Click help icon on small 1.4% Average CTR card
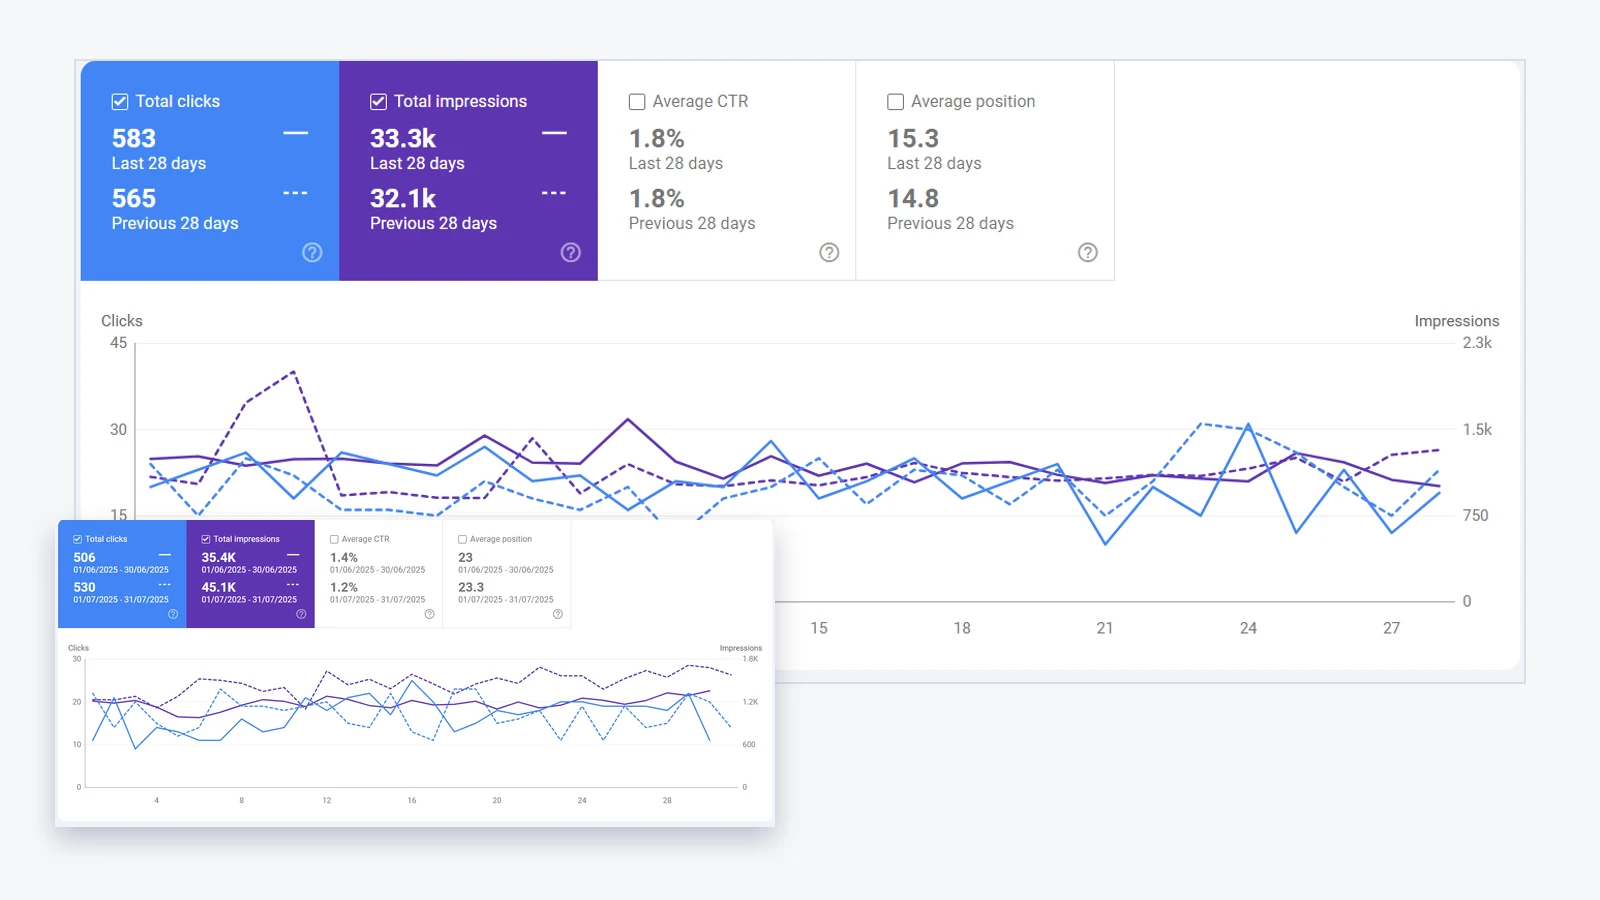This screenshot has width=1600, height=900. pyautogui.click(x=430, y=614)
